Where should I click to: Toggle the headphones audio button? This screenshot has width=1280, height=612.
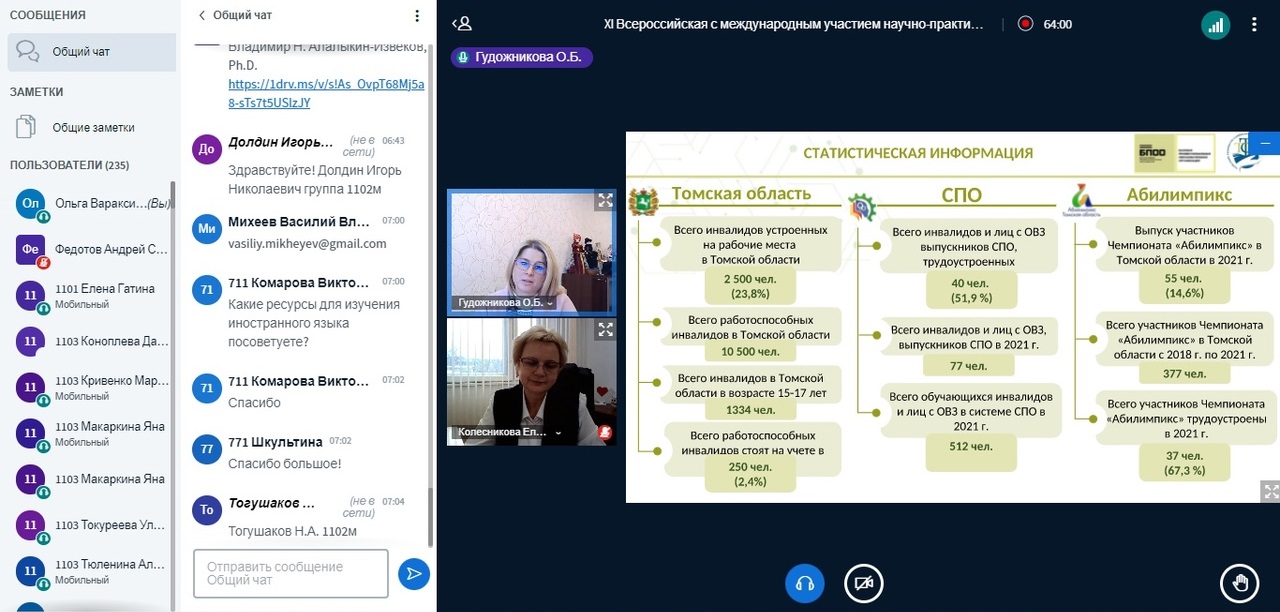[x=804, y=583]
